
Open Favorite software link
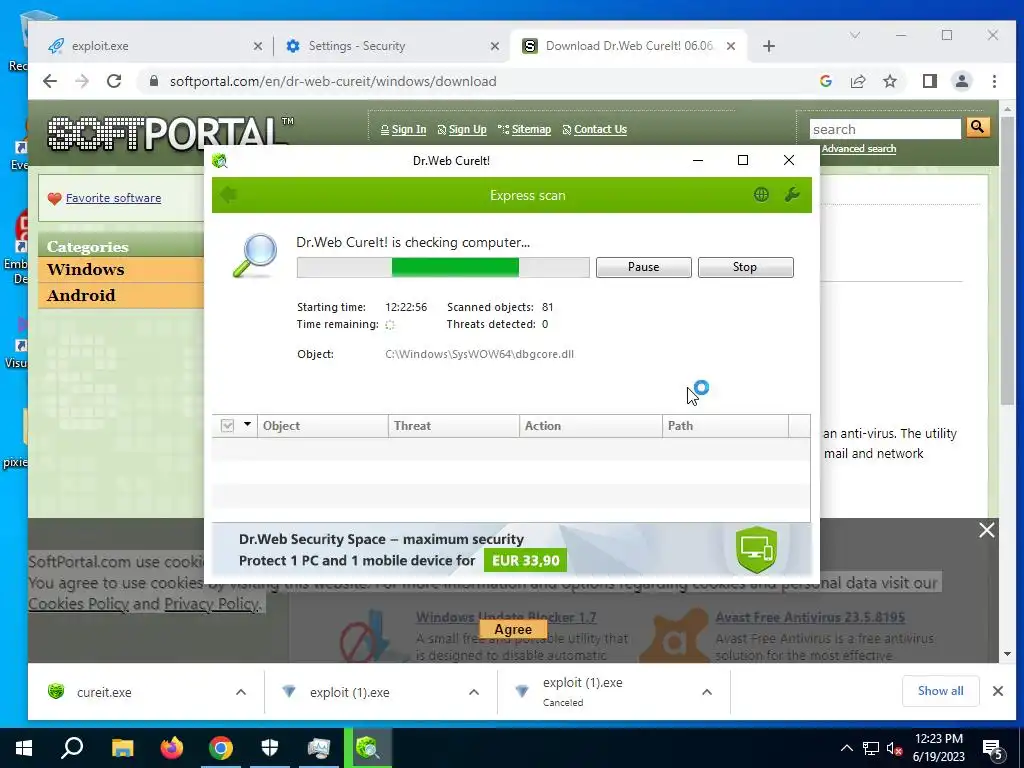[x=114, y=198]
